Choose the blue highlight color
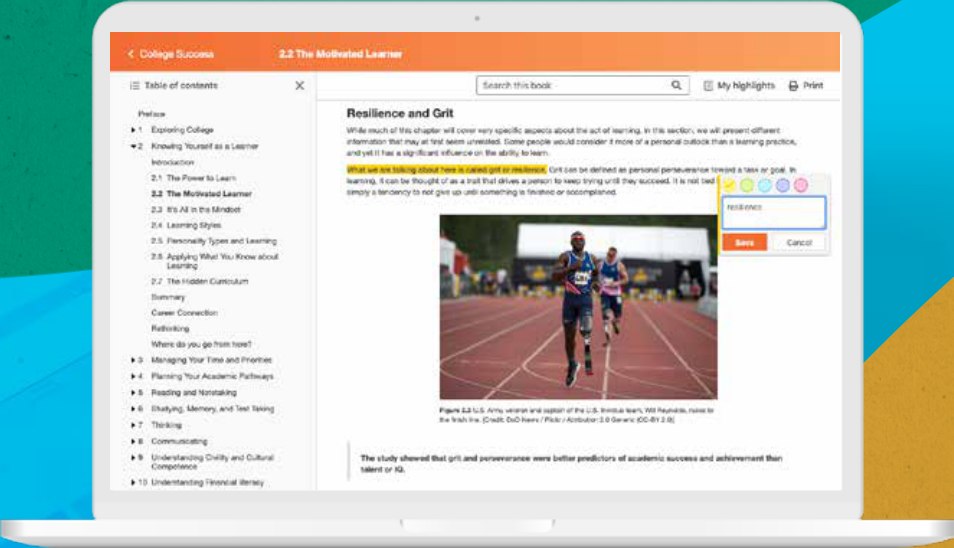Screen dimensions: 954x548 [x=765, y=185]
